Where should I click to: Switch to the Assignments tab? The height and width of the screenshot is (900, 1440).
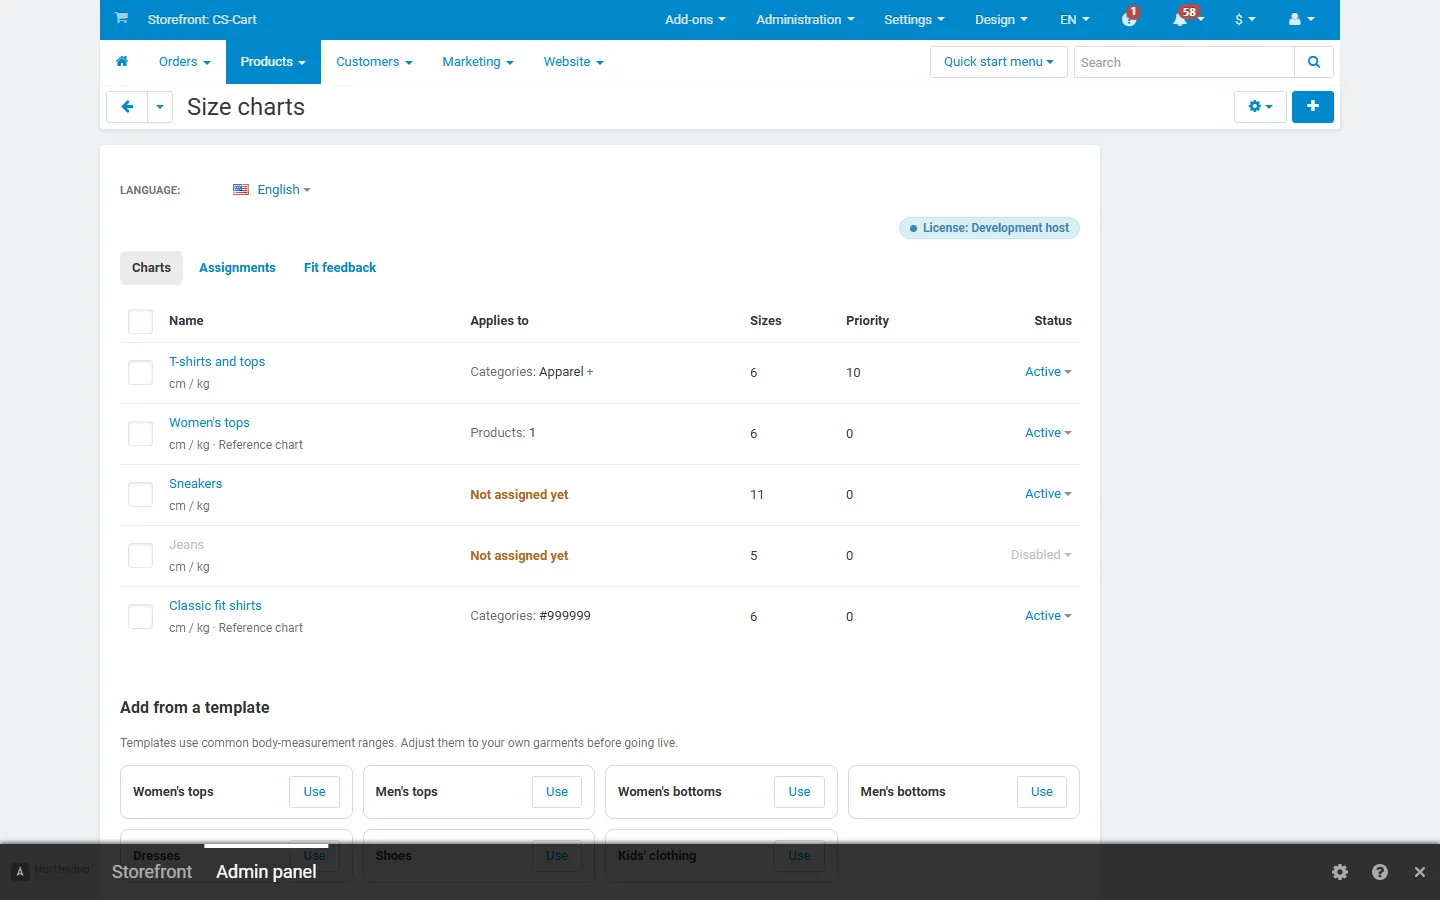237,268
